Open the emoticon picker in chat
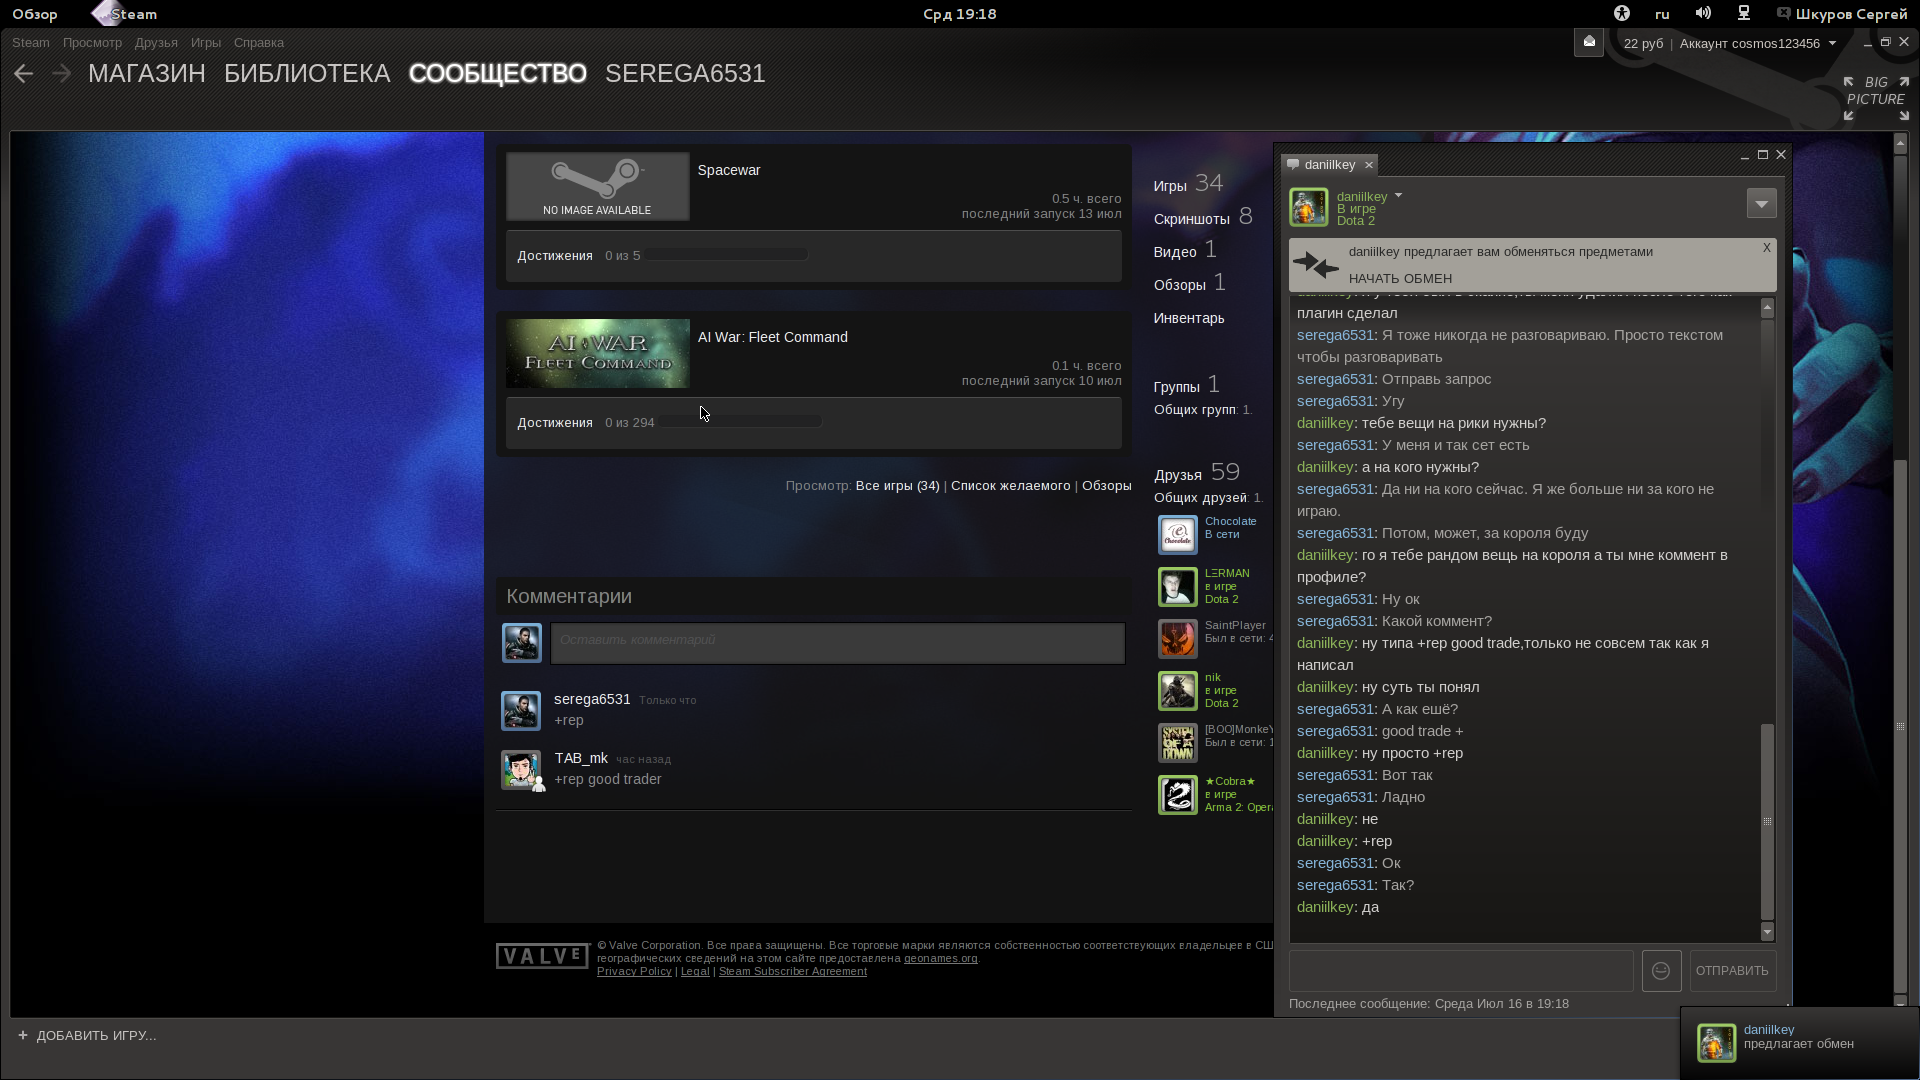Screen dimensions: 1920x1080 tap(1661, 971)
